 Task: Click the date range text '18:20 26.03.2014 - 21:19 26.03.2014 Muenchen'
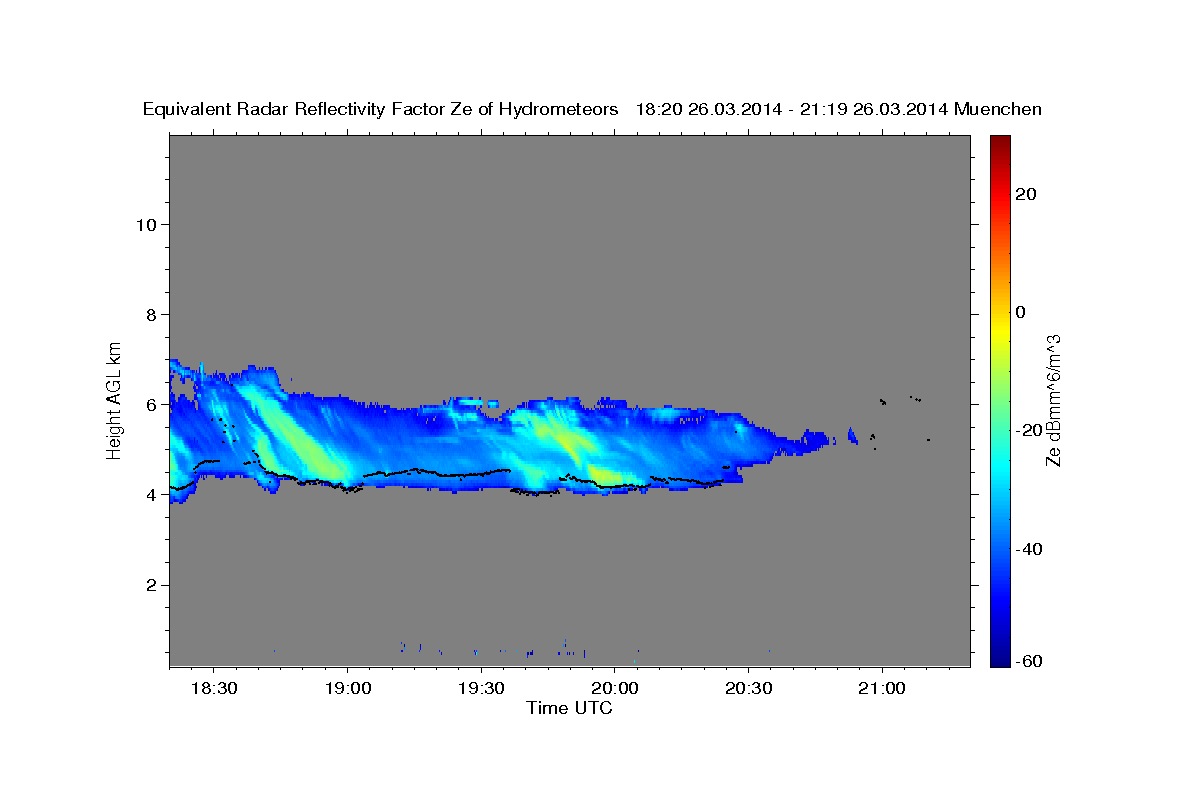click(x=839, y=110)
